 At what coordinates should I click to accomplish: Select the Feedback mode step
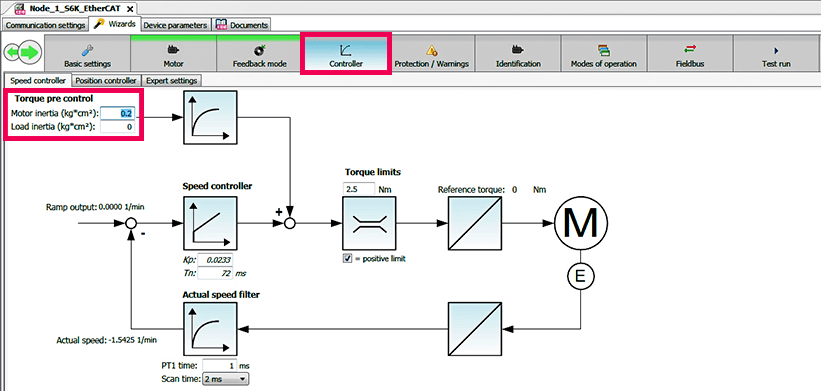[259, 53]
